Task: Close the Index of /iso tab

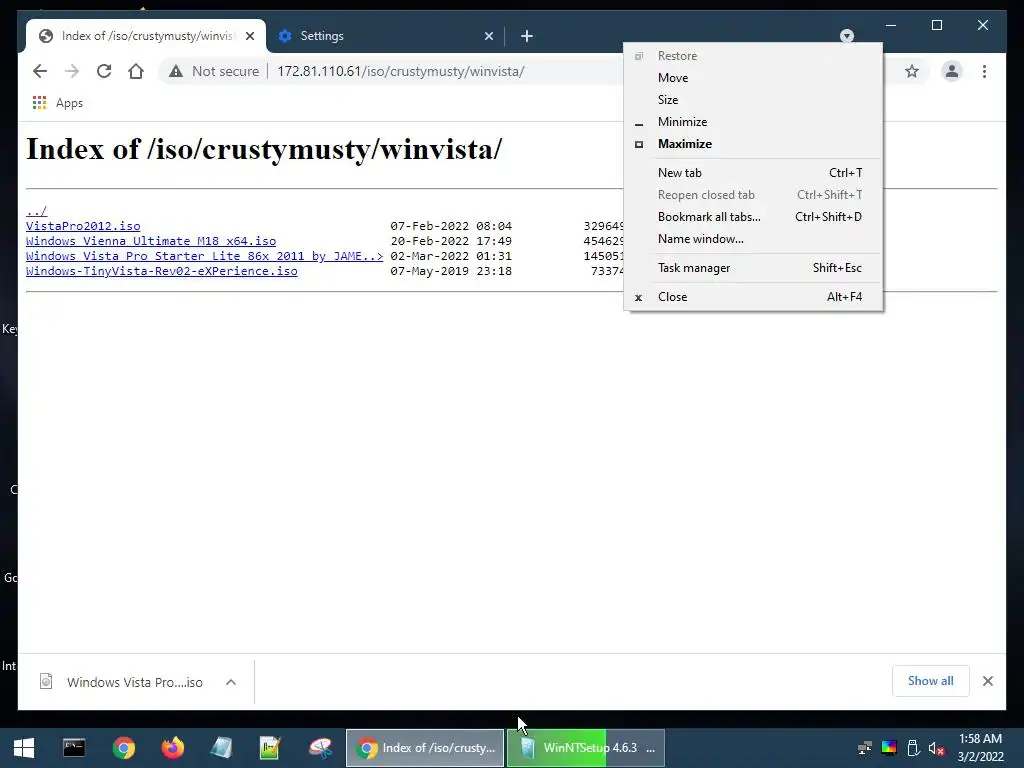Action: [x=250, y=36]
